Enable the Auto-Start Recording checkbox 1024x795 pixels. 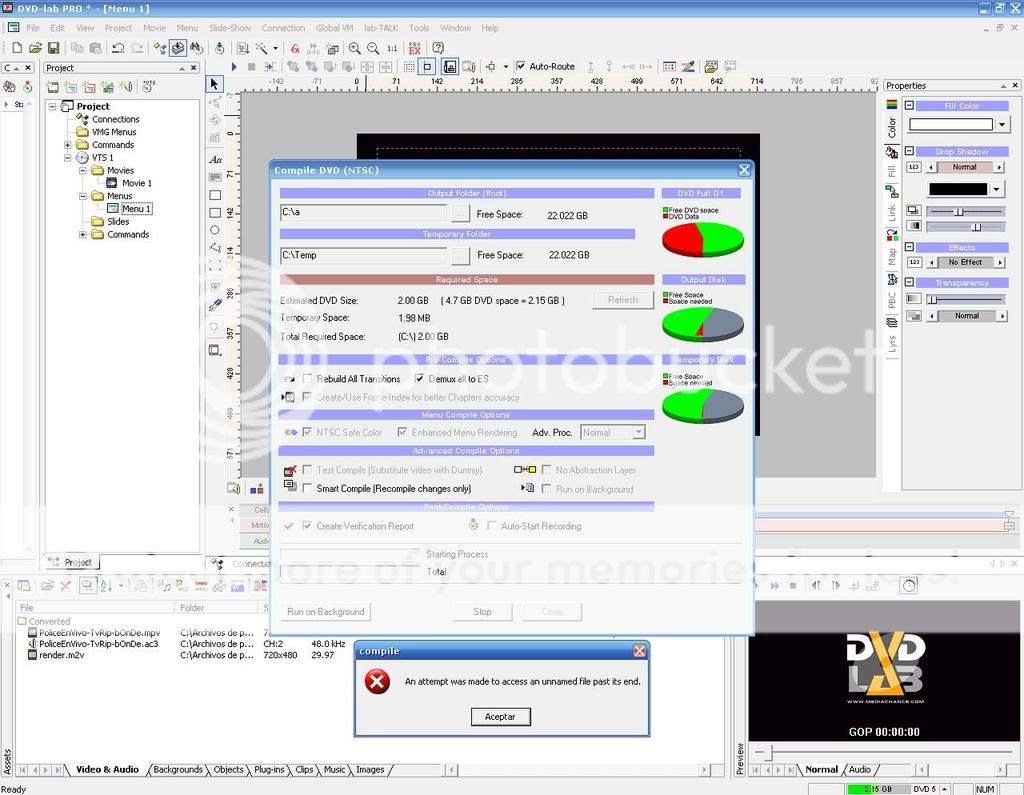click(492, 526)
